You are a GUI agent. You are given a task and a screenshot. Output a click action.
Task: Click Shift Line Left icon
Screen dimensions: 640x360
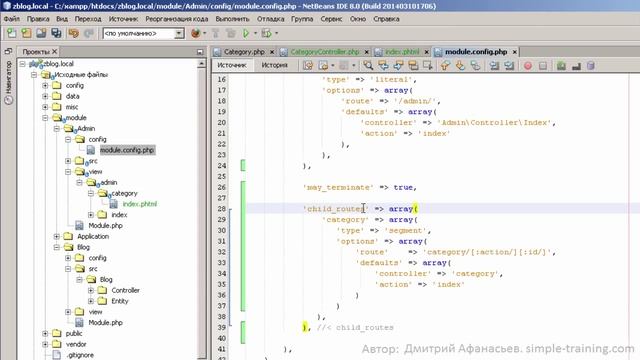(494, 65)
